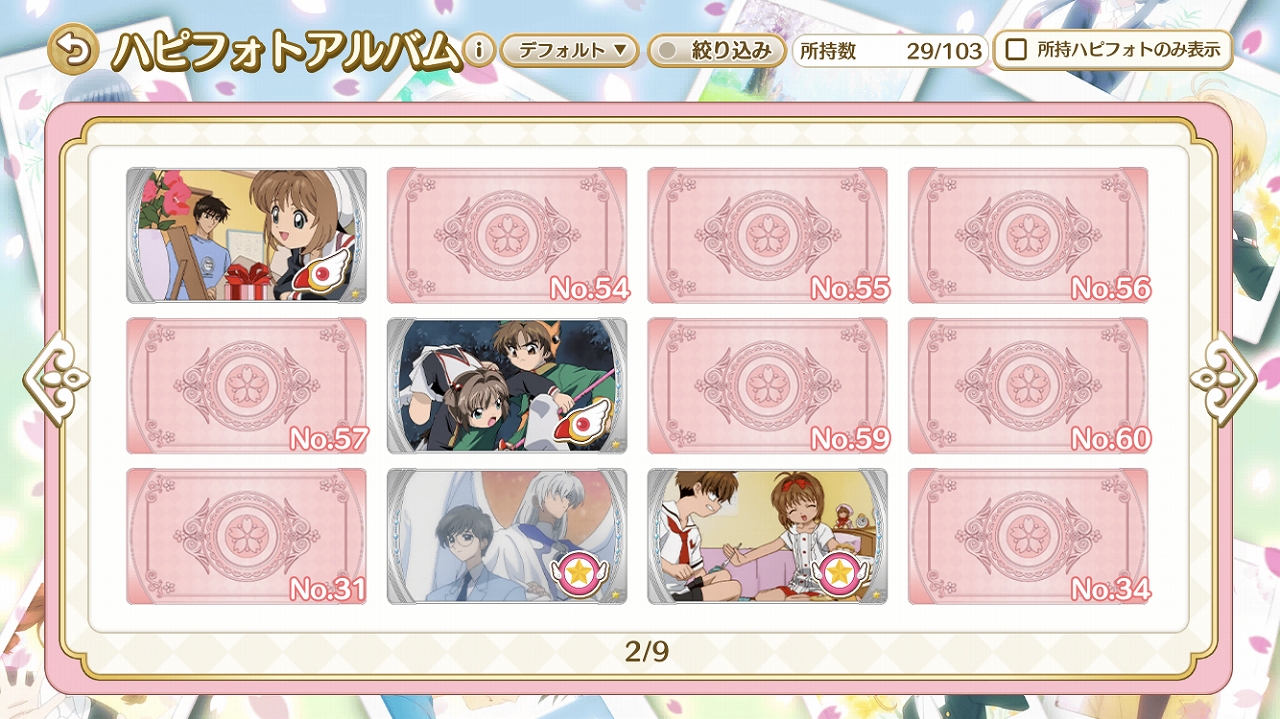Screen dimensions: 1280x719
Task: View locked card No.31
Action: 247,537
